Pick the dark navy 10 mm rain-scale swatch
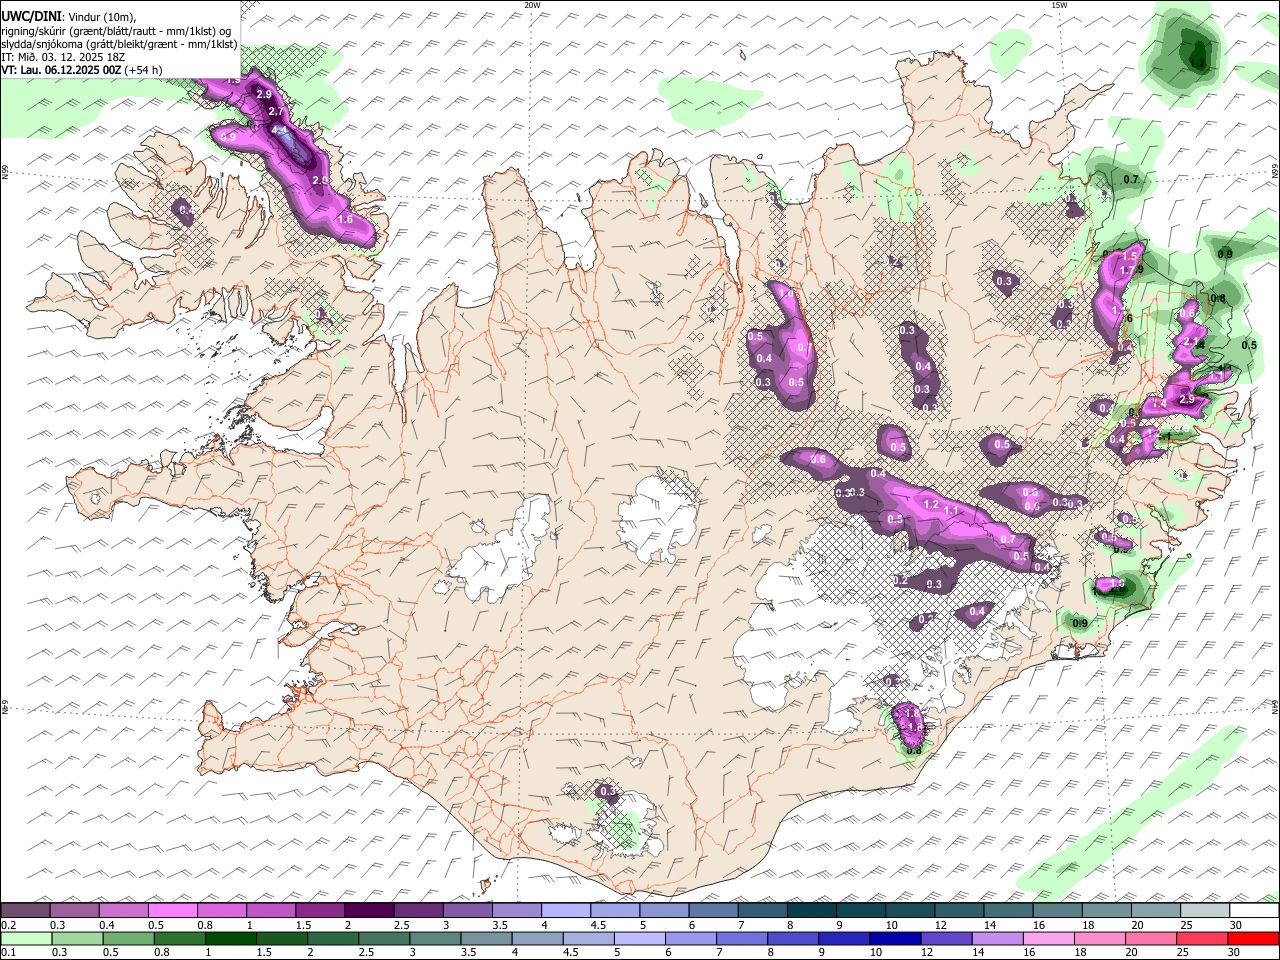Screen dimensions: 1280x960 [895, 938]
